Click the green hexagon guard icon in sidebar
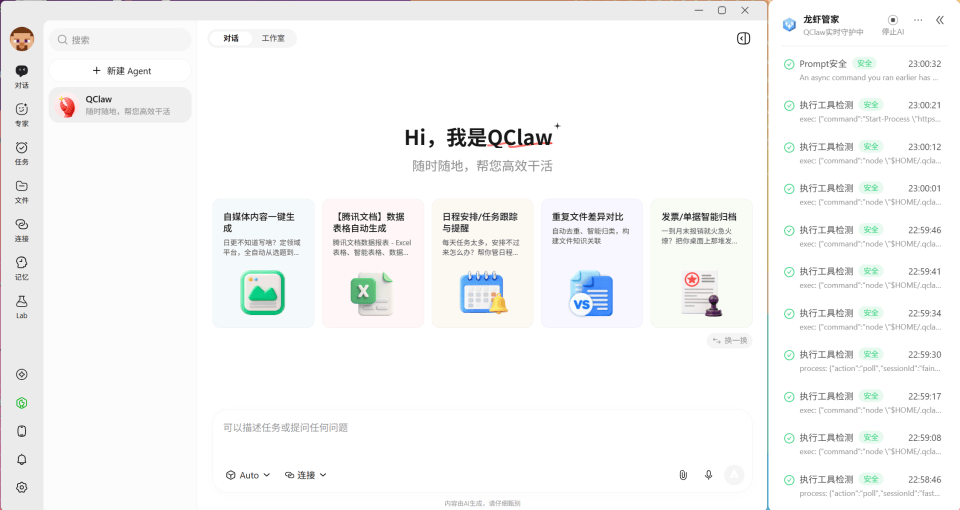Screen dimensions: 960x510 click(22, 403)
